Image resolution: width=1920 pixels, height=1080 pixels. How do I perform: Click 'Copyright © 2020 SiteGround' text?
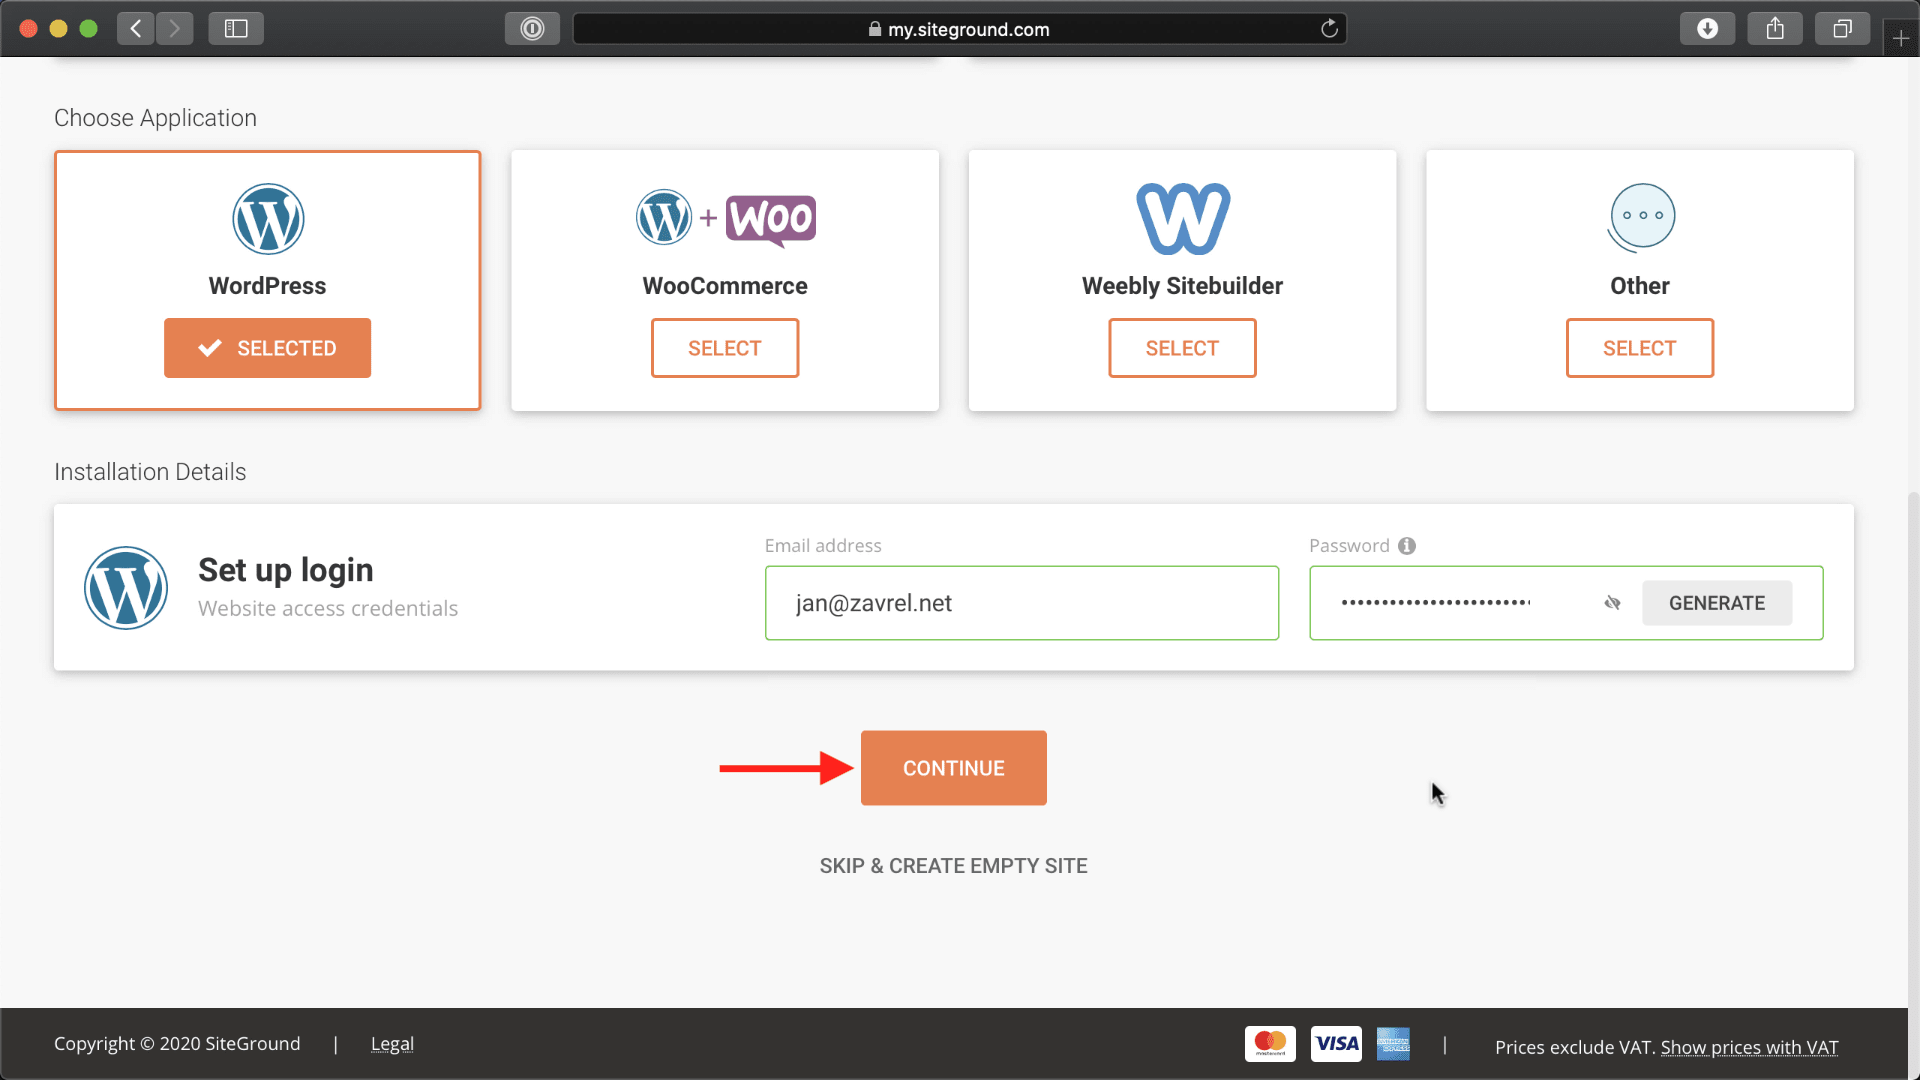click(177, 1044)
